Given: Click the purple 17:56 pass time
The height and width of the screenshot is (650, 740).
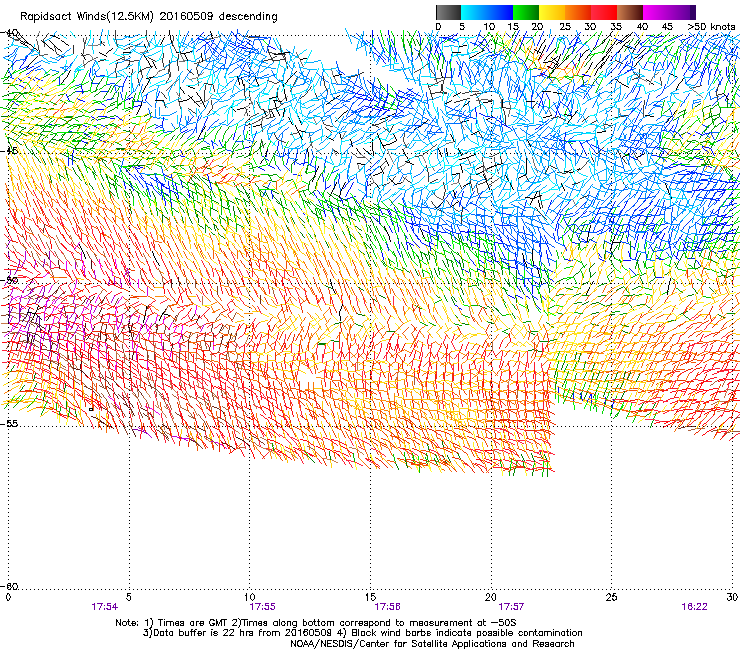Looking at the screenshot, I should tap(387, 607).
